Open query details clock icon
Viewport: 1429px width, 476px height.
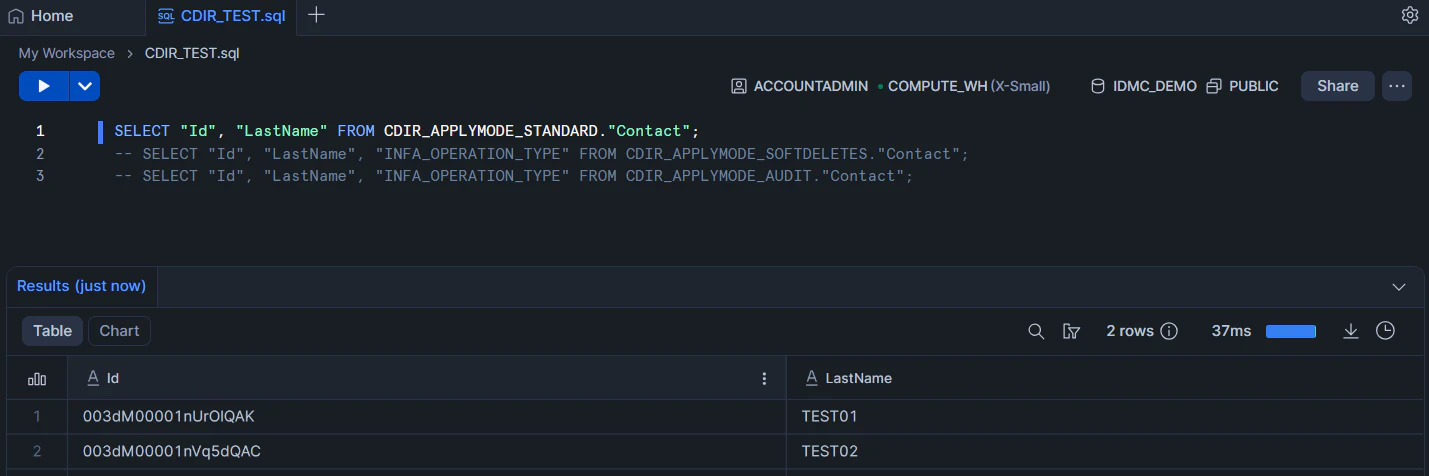(x=1385, y=331)
